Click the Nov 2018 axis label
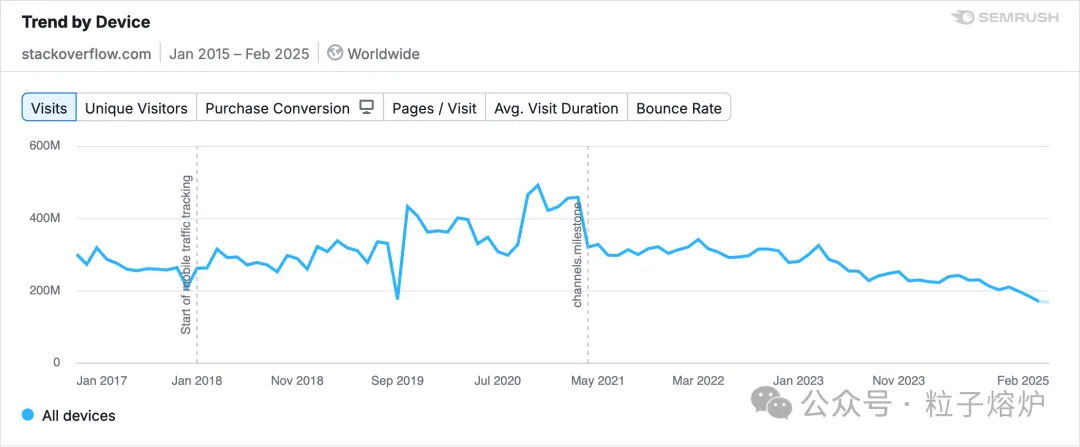The height and width of the screenshot is (447, 1080). pos(297,380)
